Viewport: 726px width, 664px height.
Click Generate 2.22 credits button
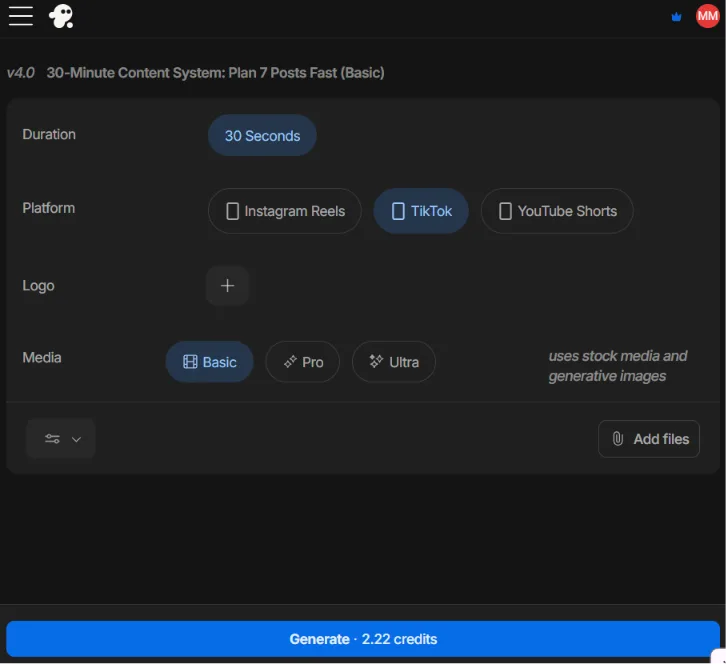(363, 639)
